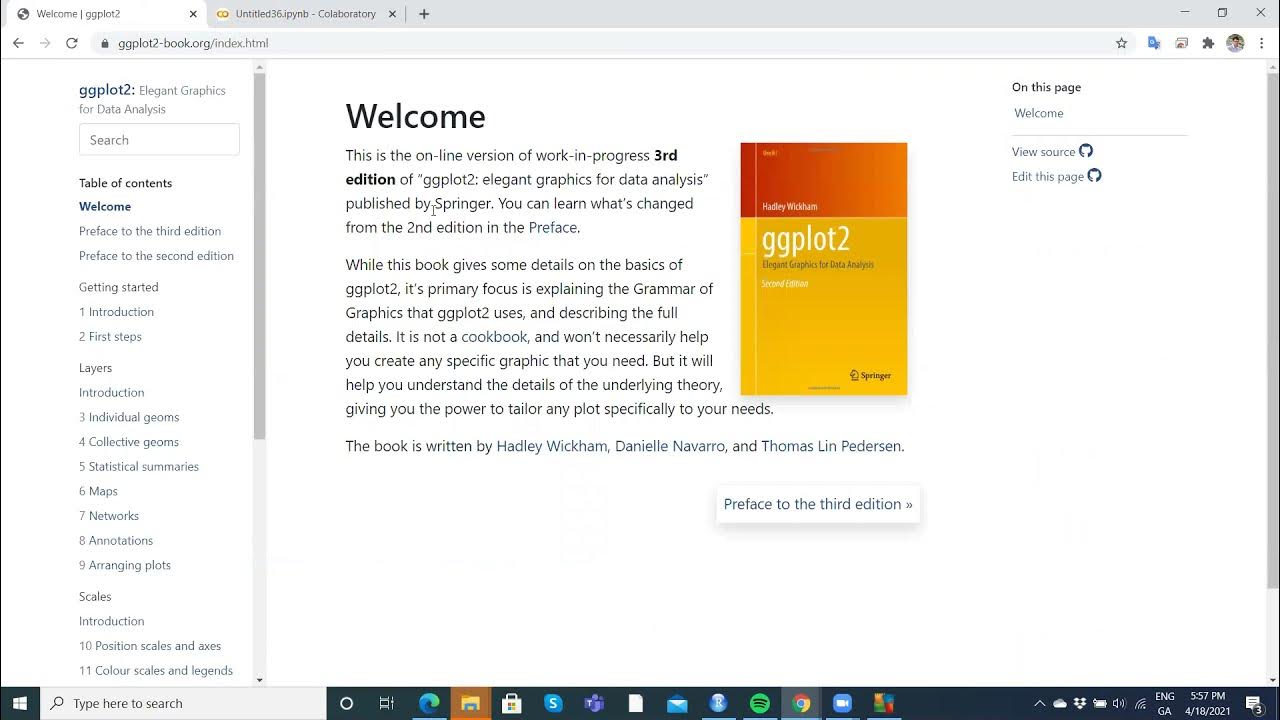Open chapter 8 Annotations
The image size is (1280, 720).
tap(116, 540)
